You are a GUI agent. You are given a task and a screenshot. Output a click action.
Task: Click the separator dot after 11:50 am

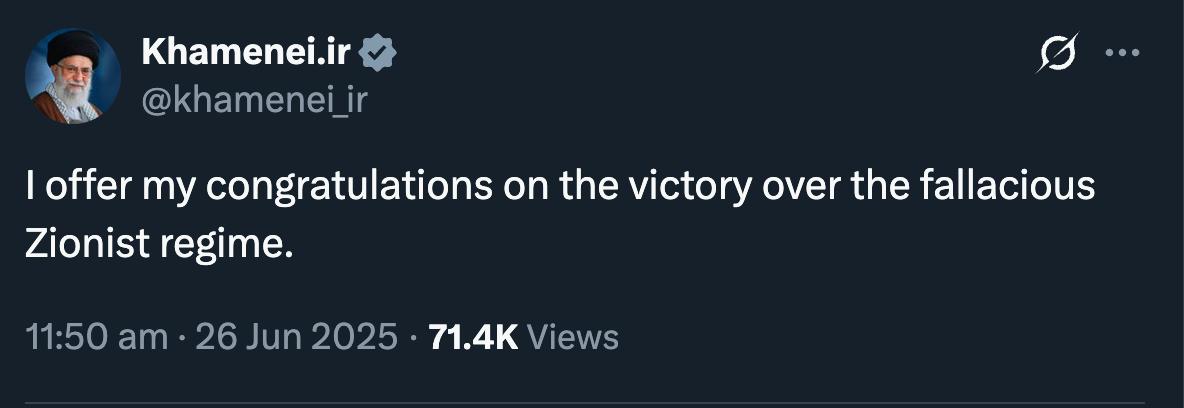[x=182, y=337]
